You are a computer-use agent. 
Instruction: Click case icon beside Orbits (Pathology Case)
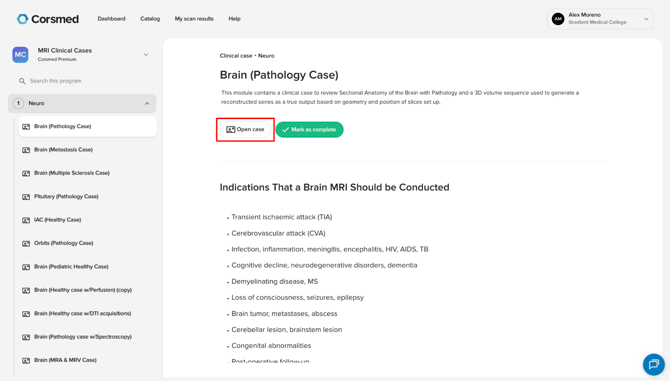26,243
